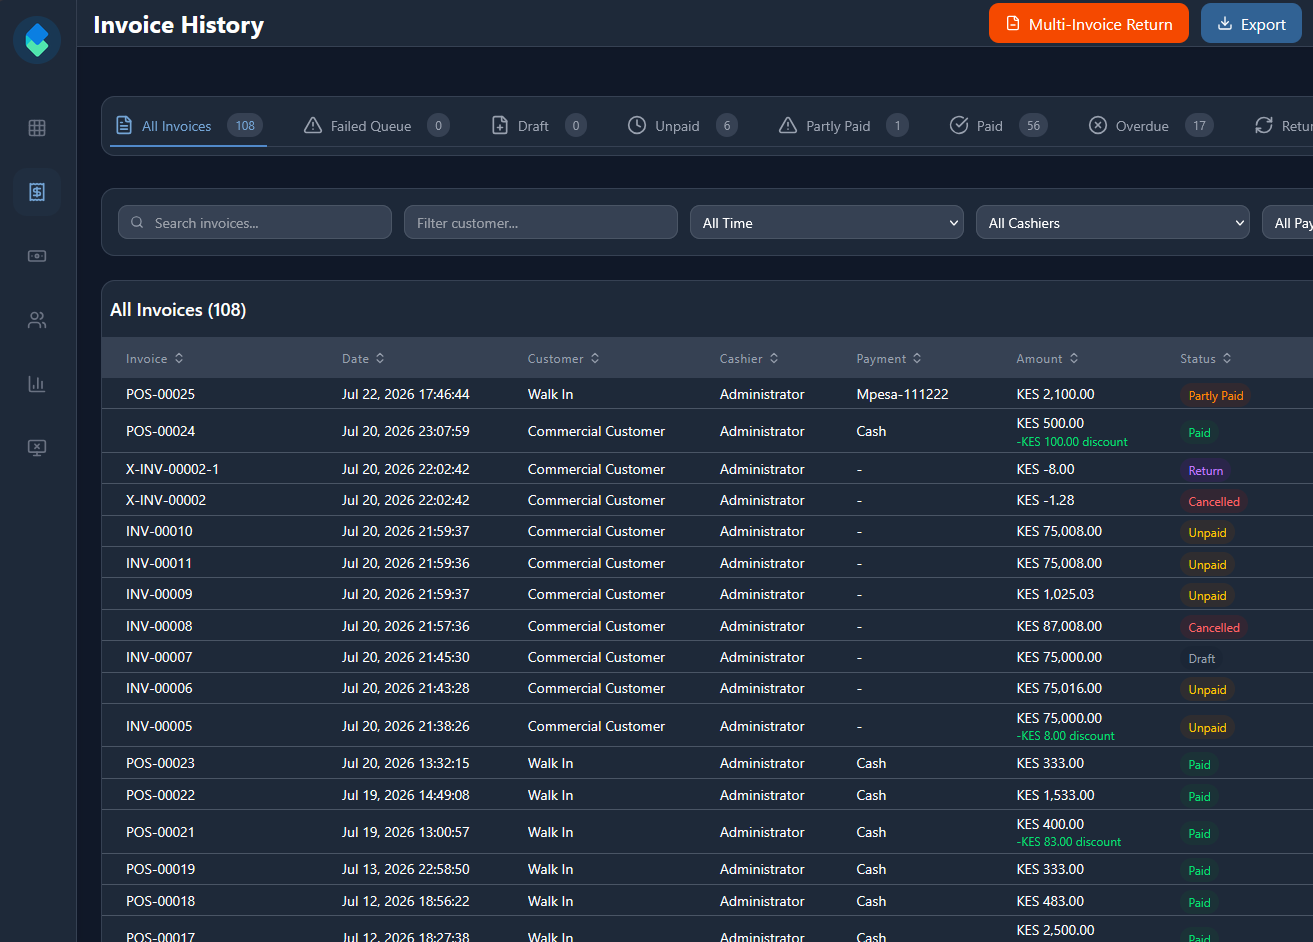Click the Invoice History page title

tap(179, 25)
